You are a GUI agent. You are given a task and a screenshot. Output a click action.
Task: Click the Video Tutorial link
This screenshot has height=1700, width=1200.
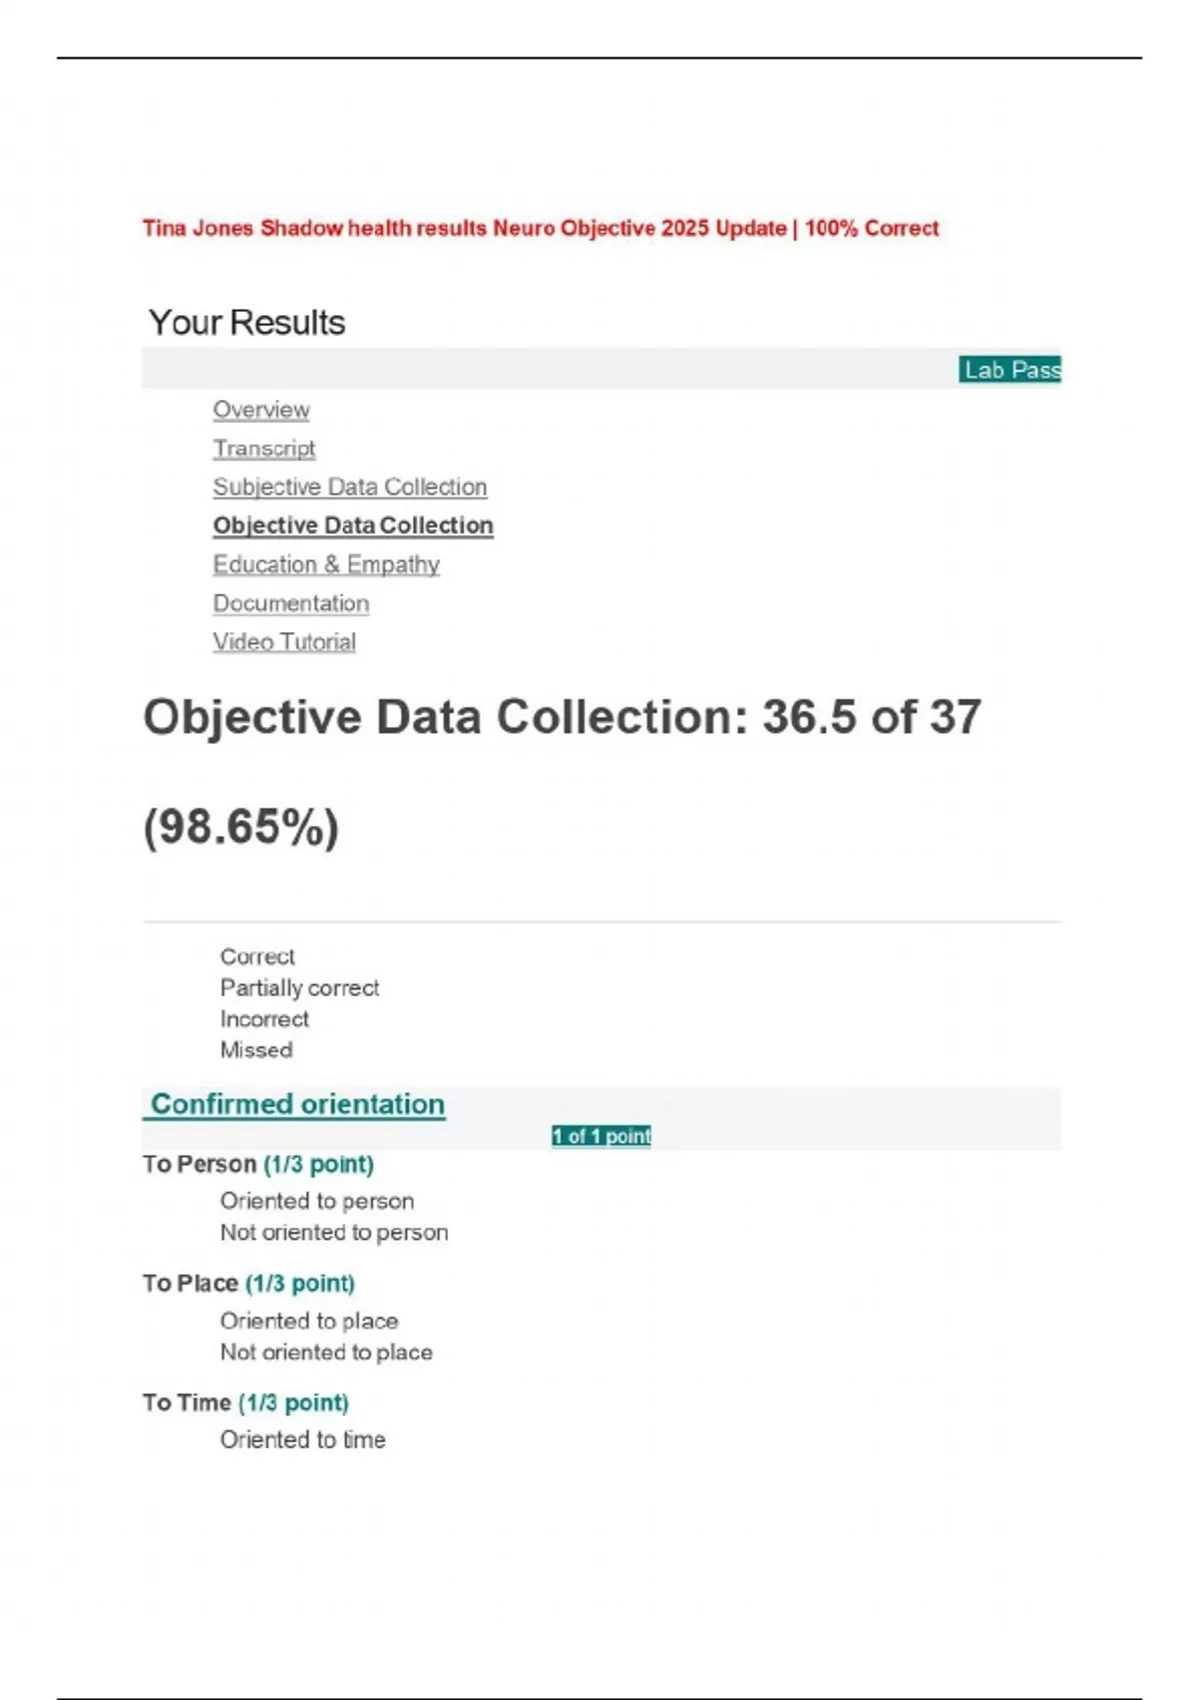(x=284, y=642)
